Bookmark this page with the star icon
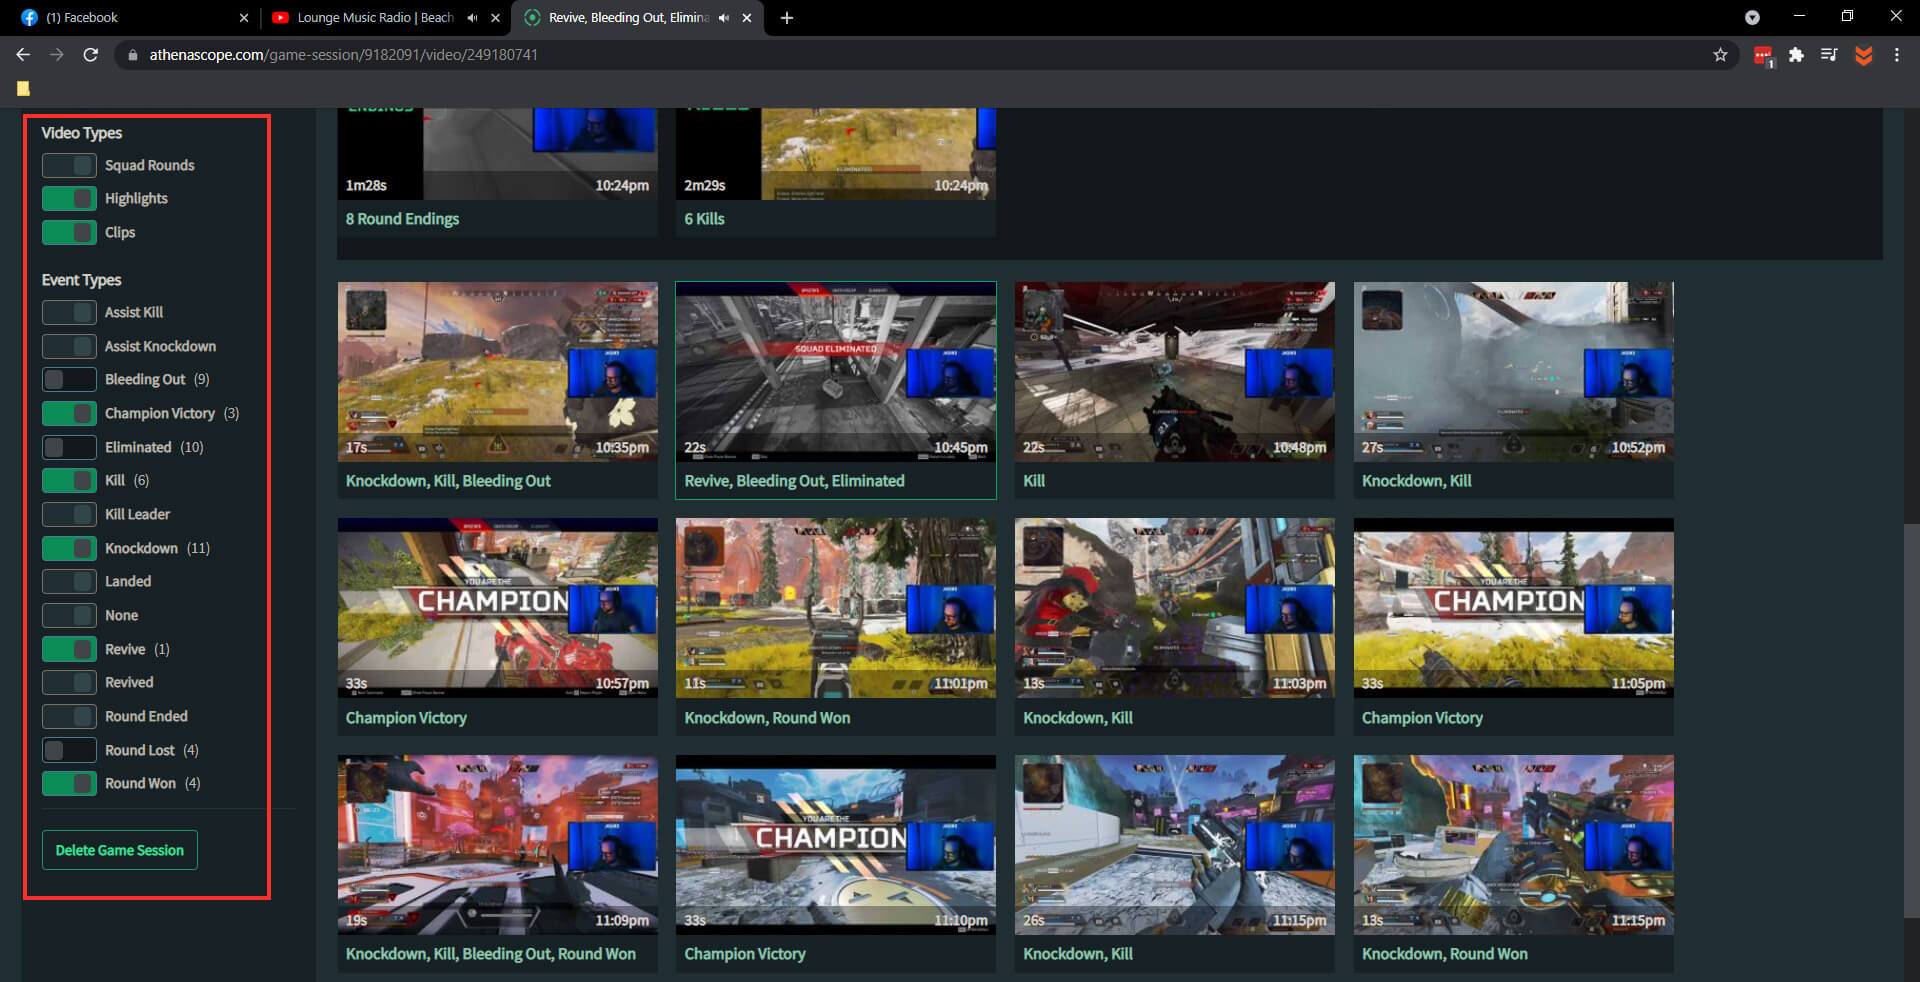Screen dimensions: 1920x982 coord(1720,55)
